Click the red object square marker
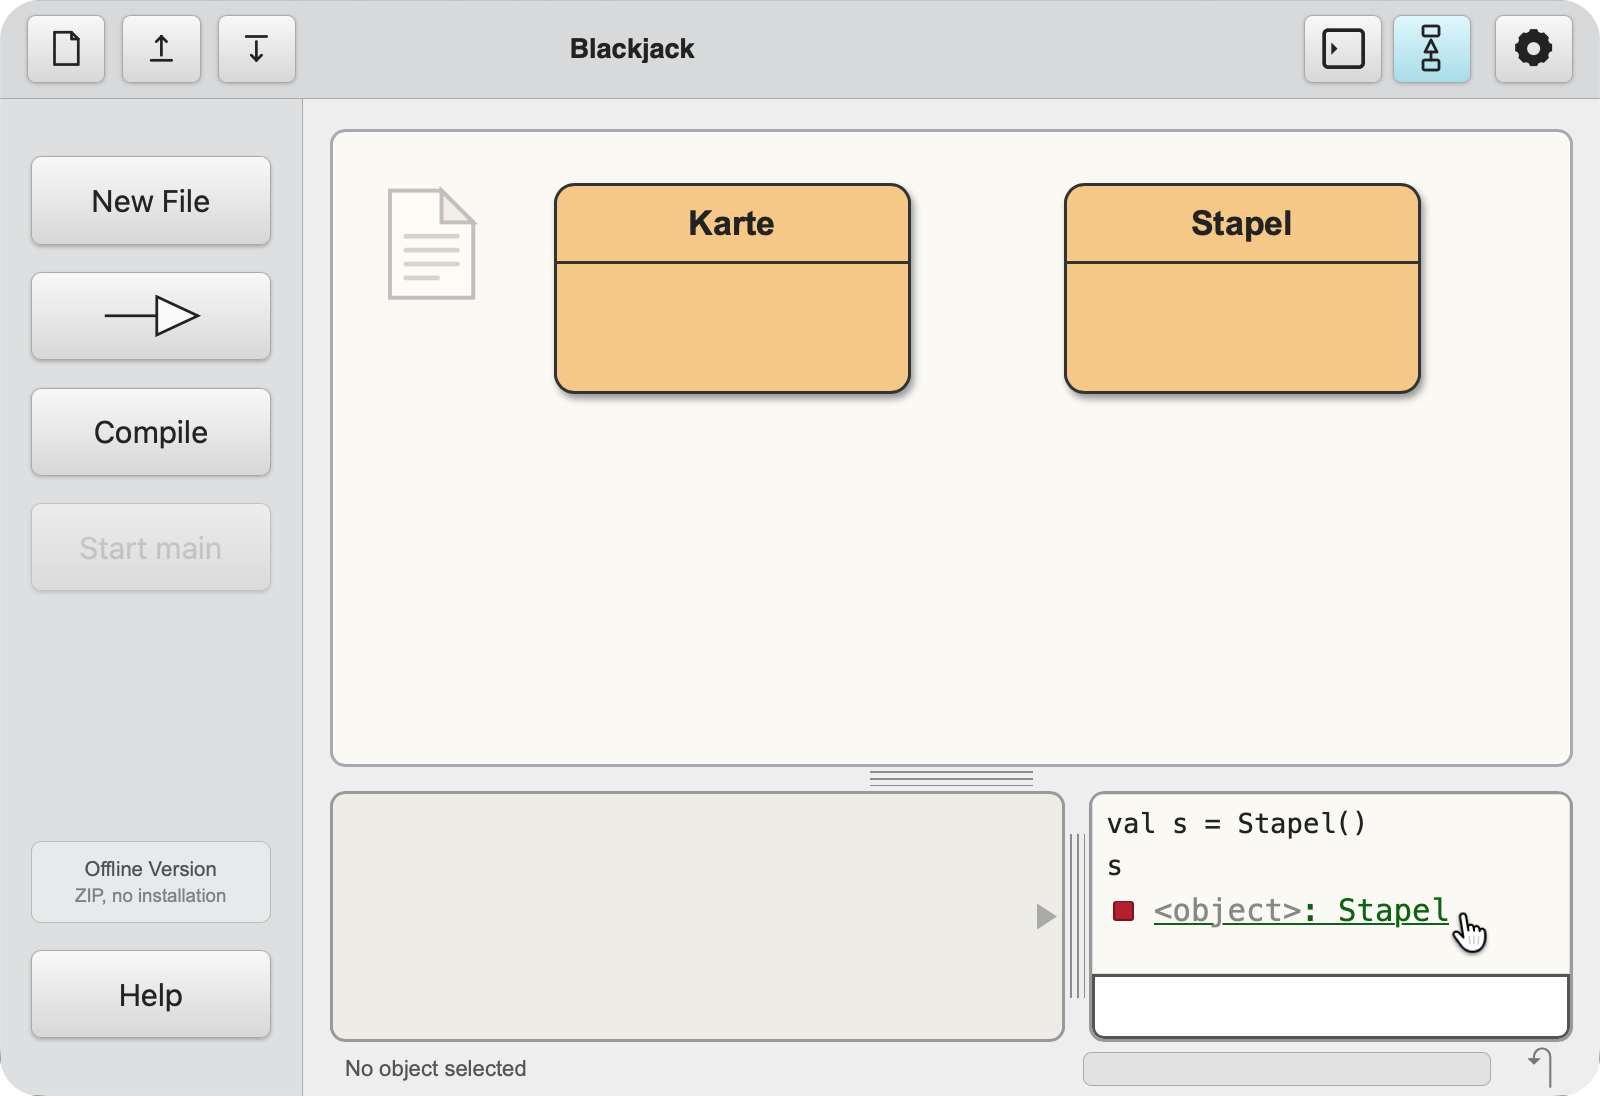 1124,911
